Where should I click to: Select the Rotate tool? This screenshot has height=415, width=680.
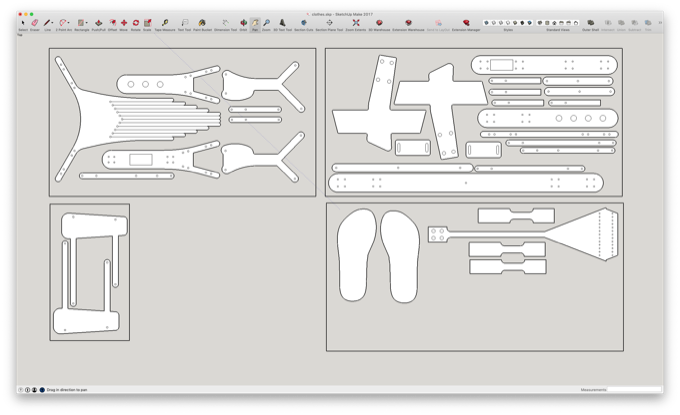pyautogui.click(x=136, y=23)
